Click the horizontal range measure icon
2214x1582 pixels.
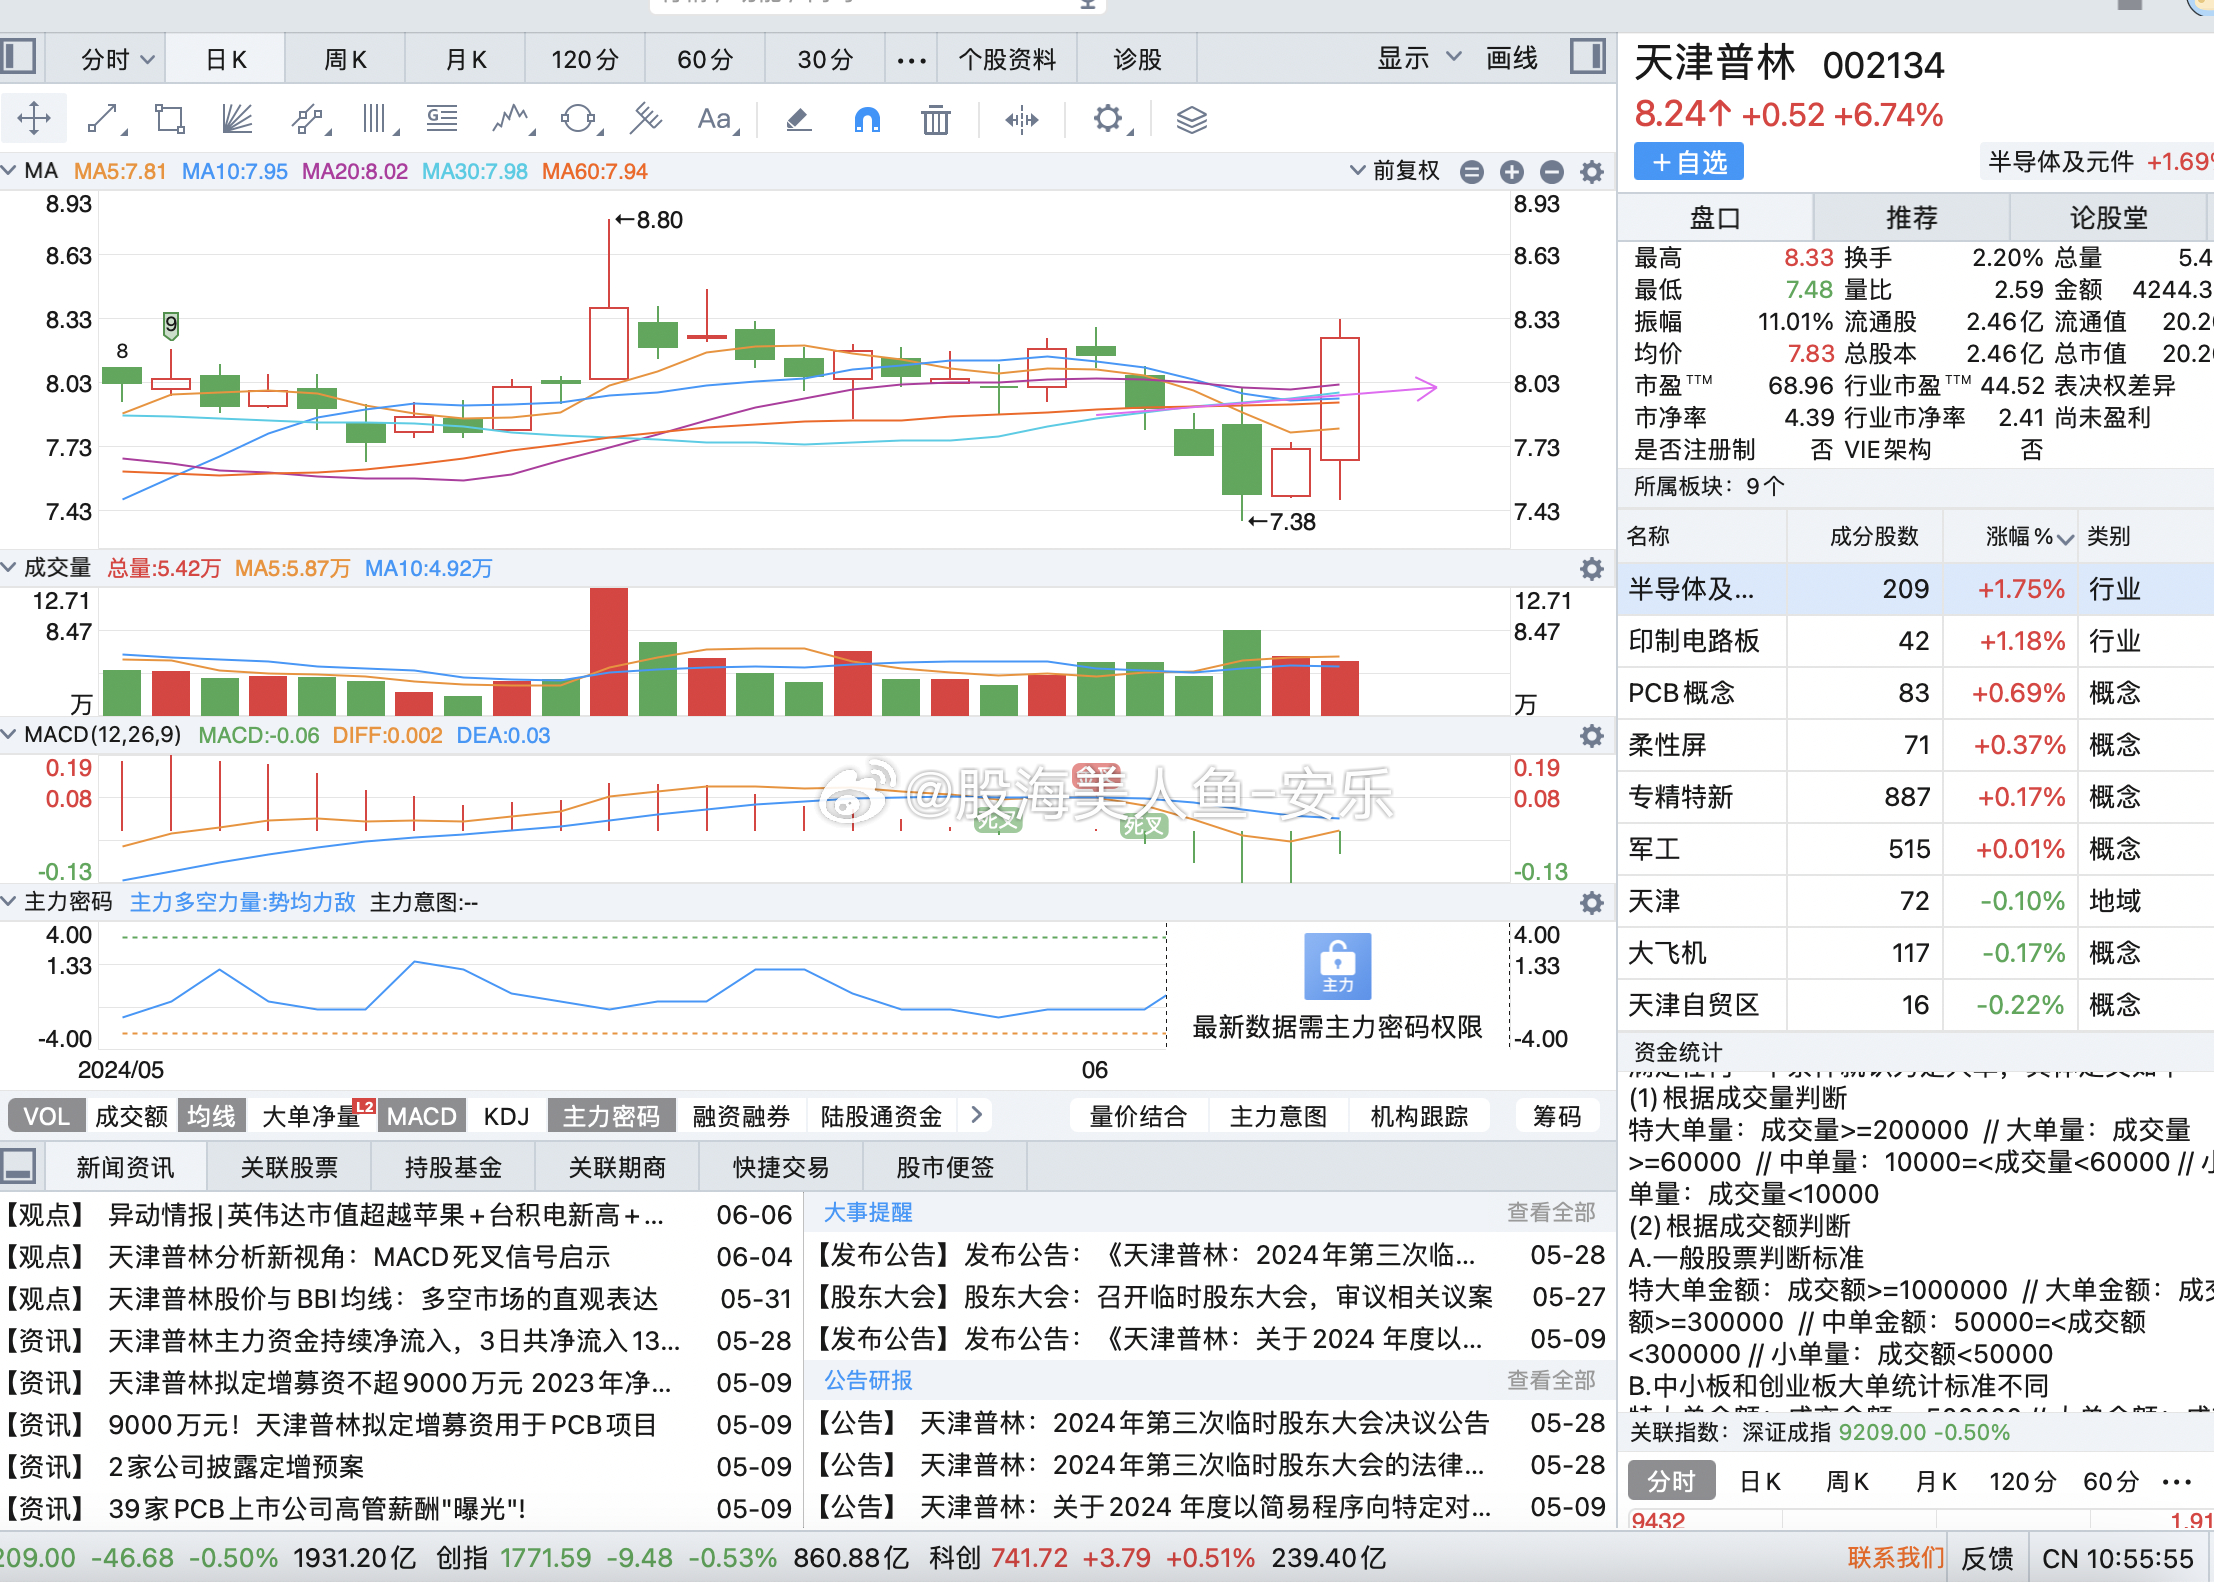click(1022, 120)
